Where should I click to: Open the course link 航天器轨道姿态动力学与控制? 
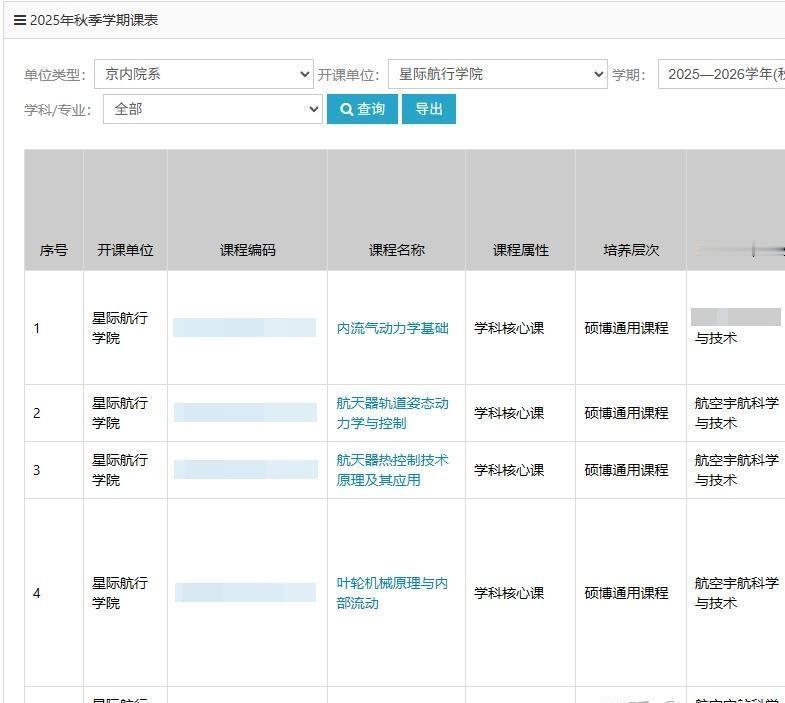392,413
